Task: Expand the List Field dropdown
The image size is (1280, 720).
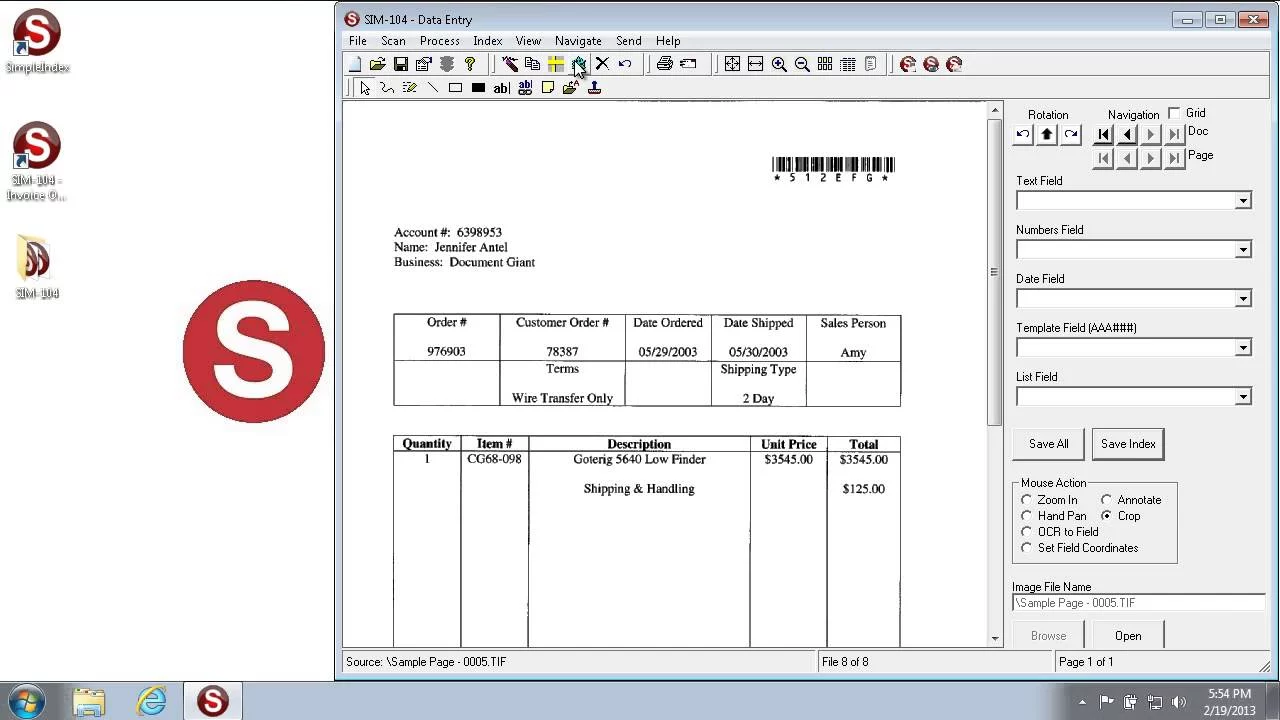Action: click(x=1242, y=397)
